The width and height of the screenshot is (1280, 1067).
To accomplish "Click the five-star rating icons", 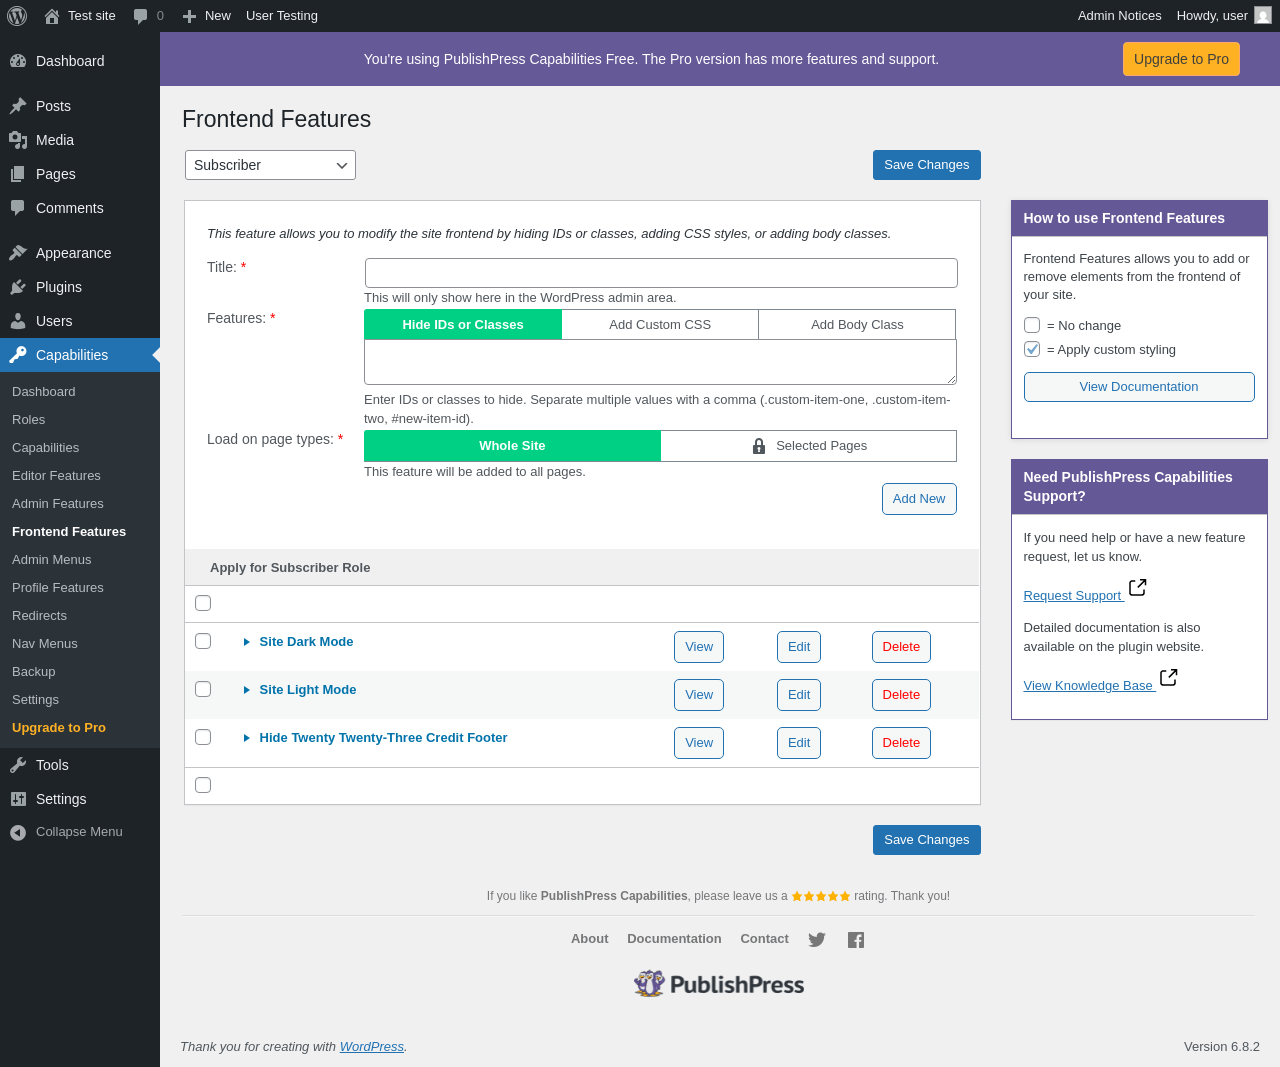I will (x=821, y=896).
